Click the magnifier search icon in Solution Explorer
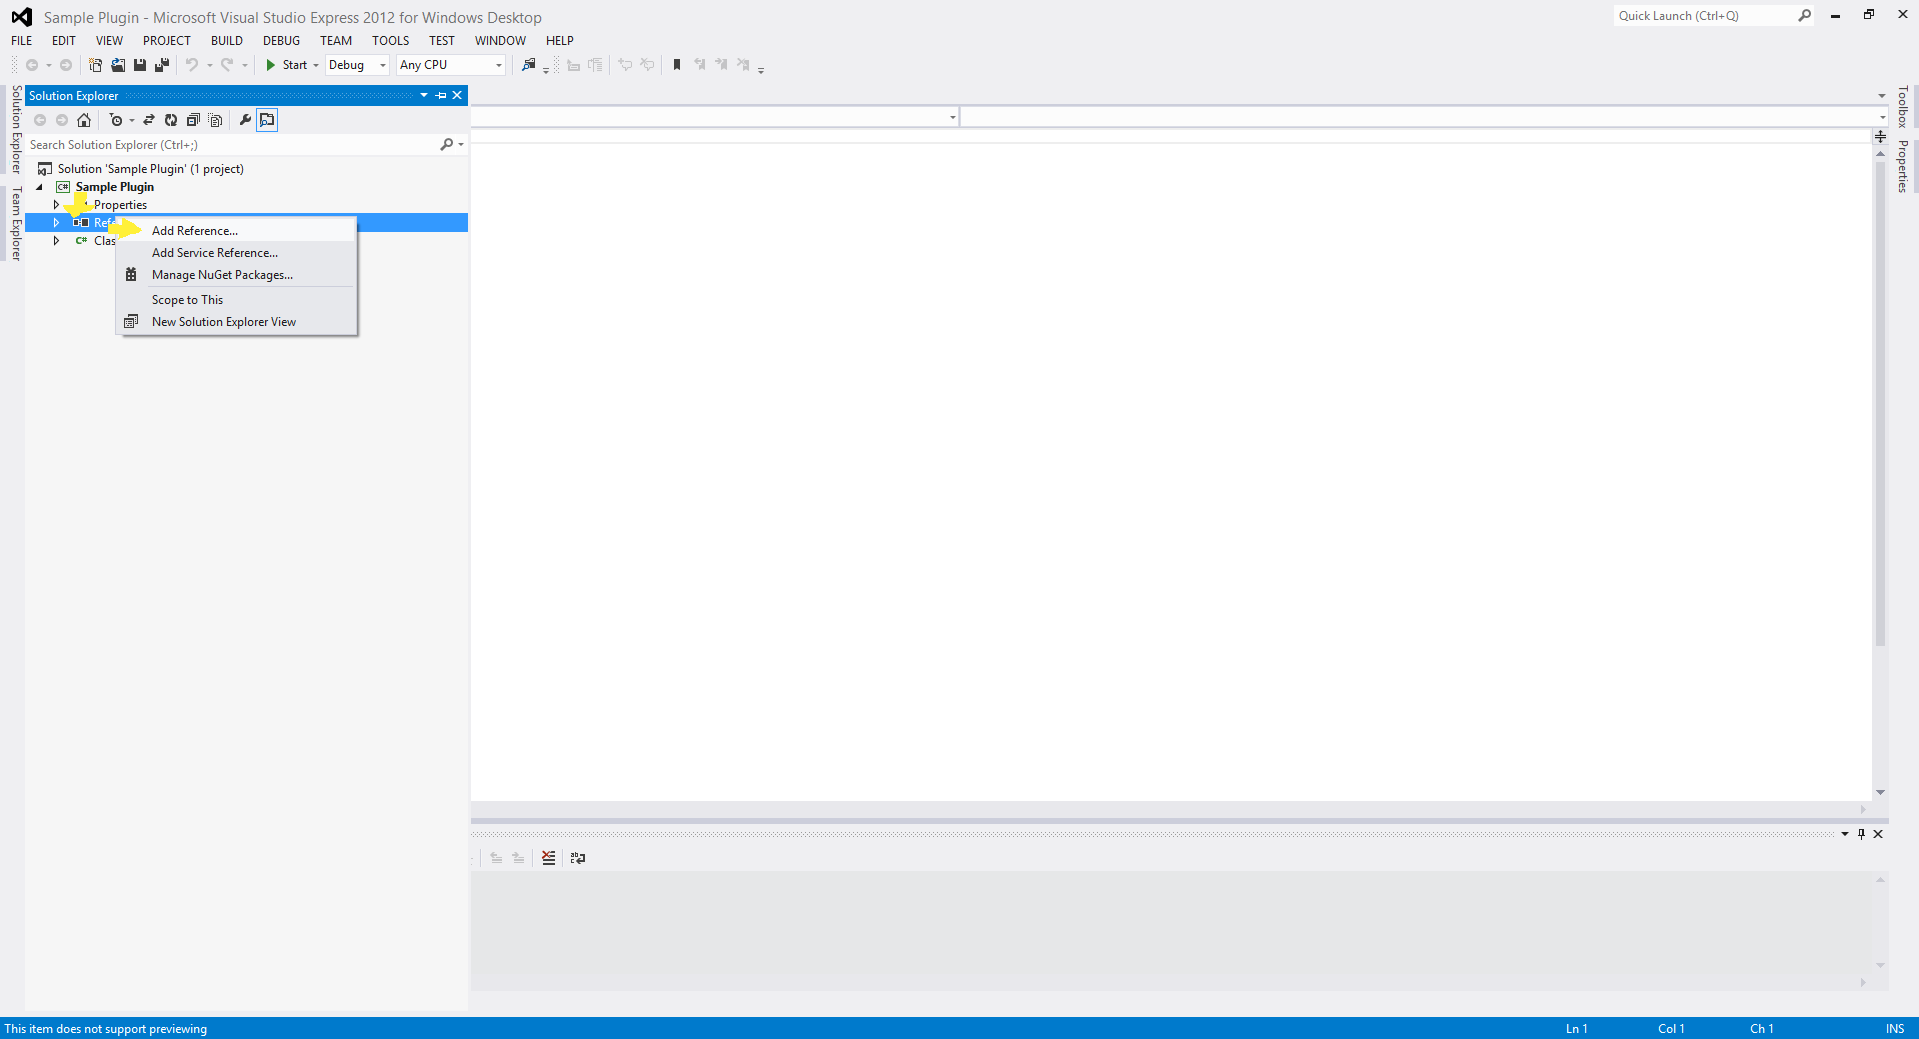1919x1039 pixels. [x=447, y=145]
